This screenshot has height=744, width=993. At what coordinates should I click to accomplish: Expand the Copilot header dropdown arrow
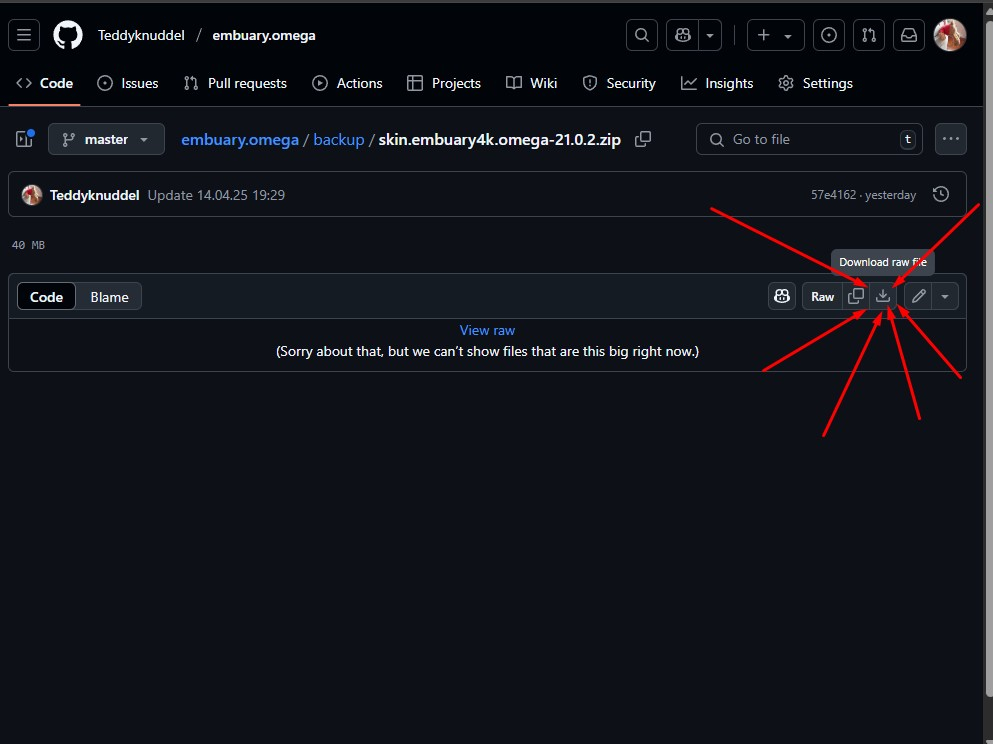(710, 35)
